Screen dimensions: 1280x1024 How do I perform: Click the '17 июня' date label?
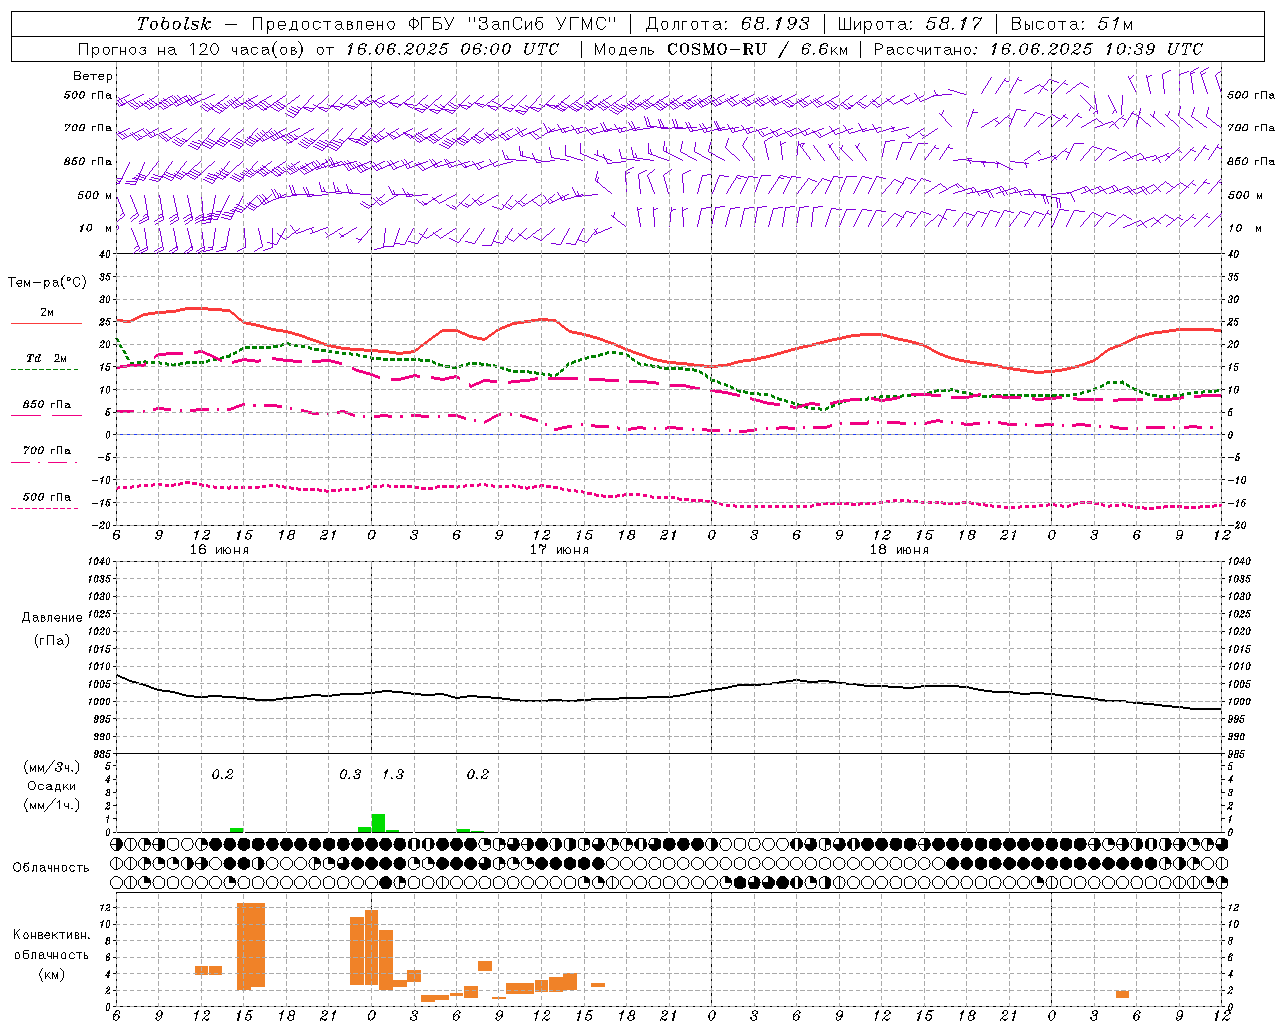[x=559, y=550]
